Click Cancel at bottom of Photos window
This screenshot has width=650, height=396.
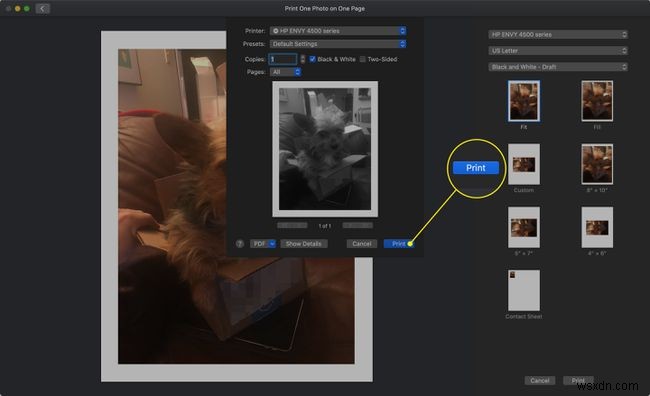click(x=540, y=381)
